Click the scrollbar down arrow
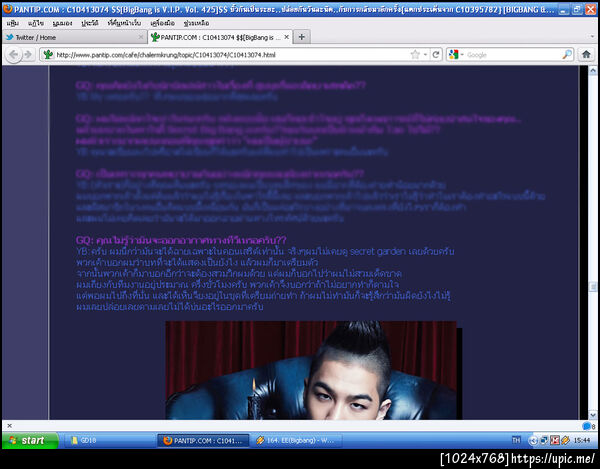The image size is (600, 469). coord(593,415)
